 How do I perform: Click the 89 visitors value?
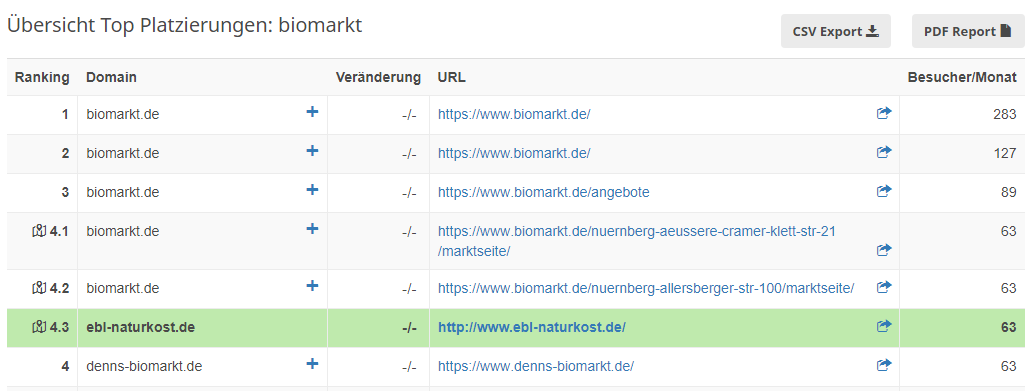pyautogui.click(x=1009, y=192)
